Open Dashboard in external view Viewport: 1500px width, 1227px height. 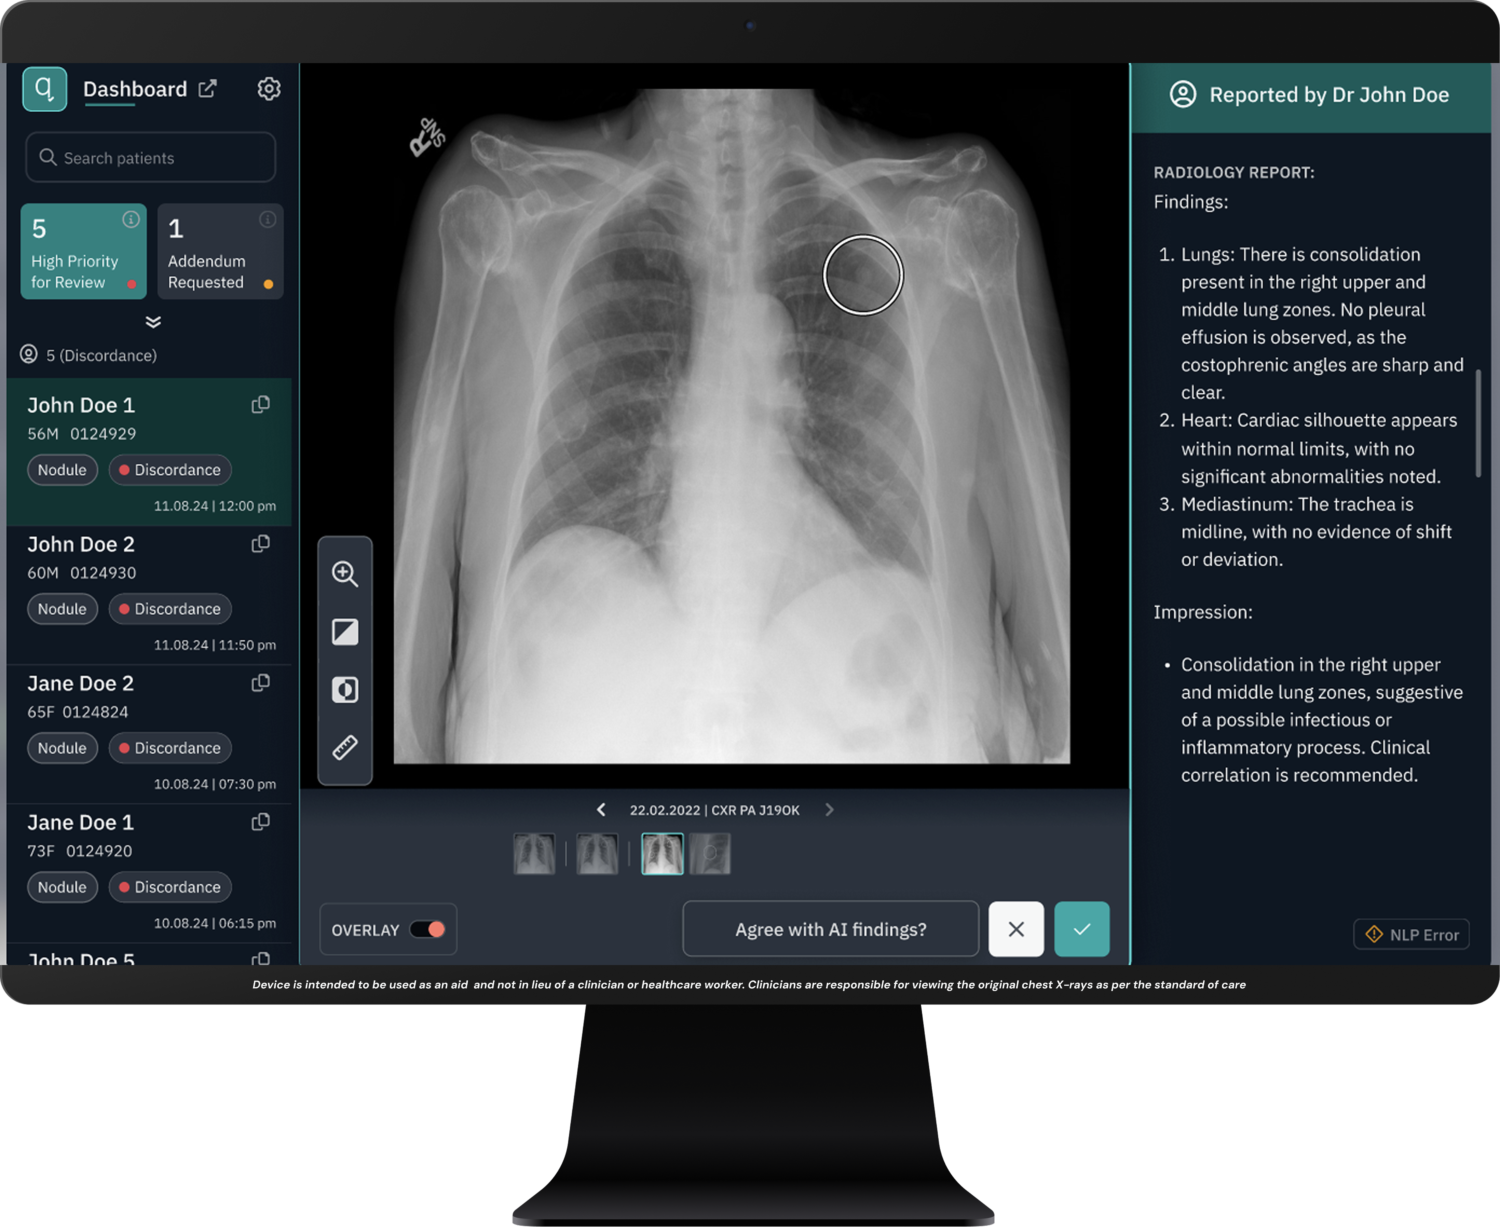(208, 88)
